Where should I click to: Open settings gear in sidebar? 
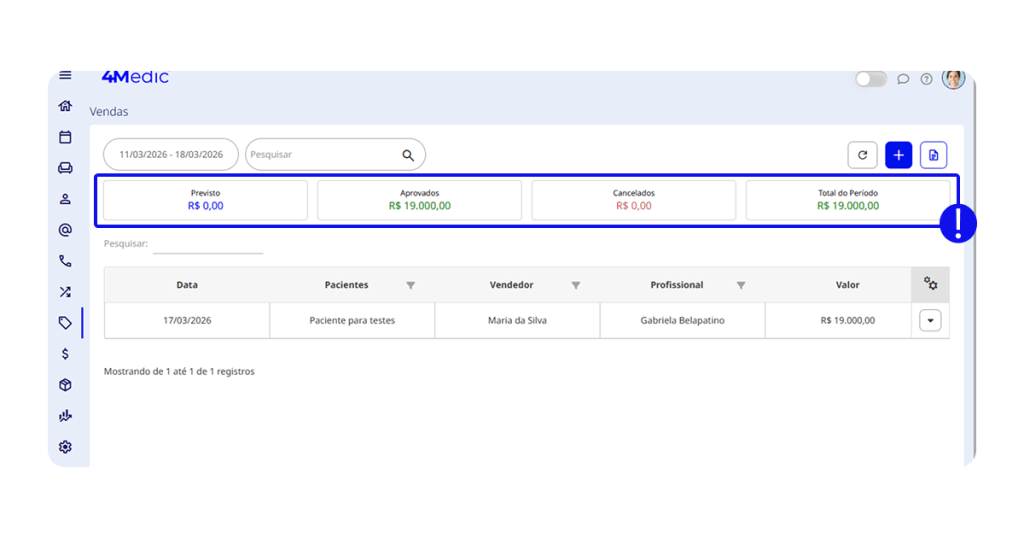click(65, 447)
